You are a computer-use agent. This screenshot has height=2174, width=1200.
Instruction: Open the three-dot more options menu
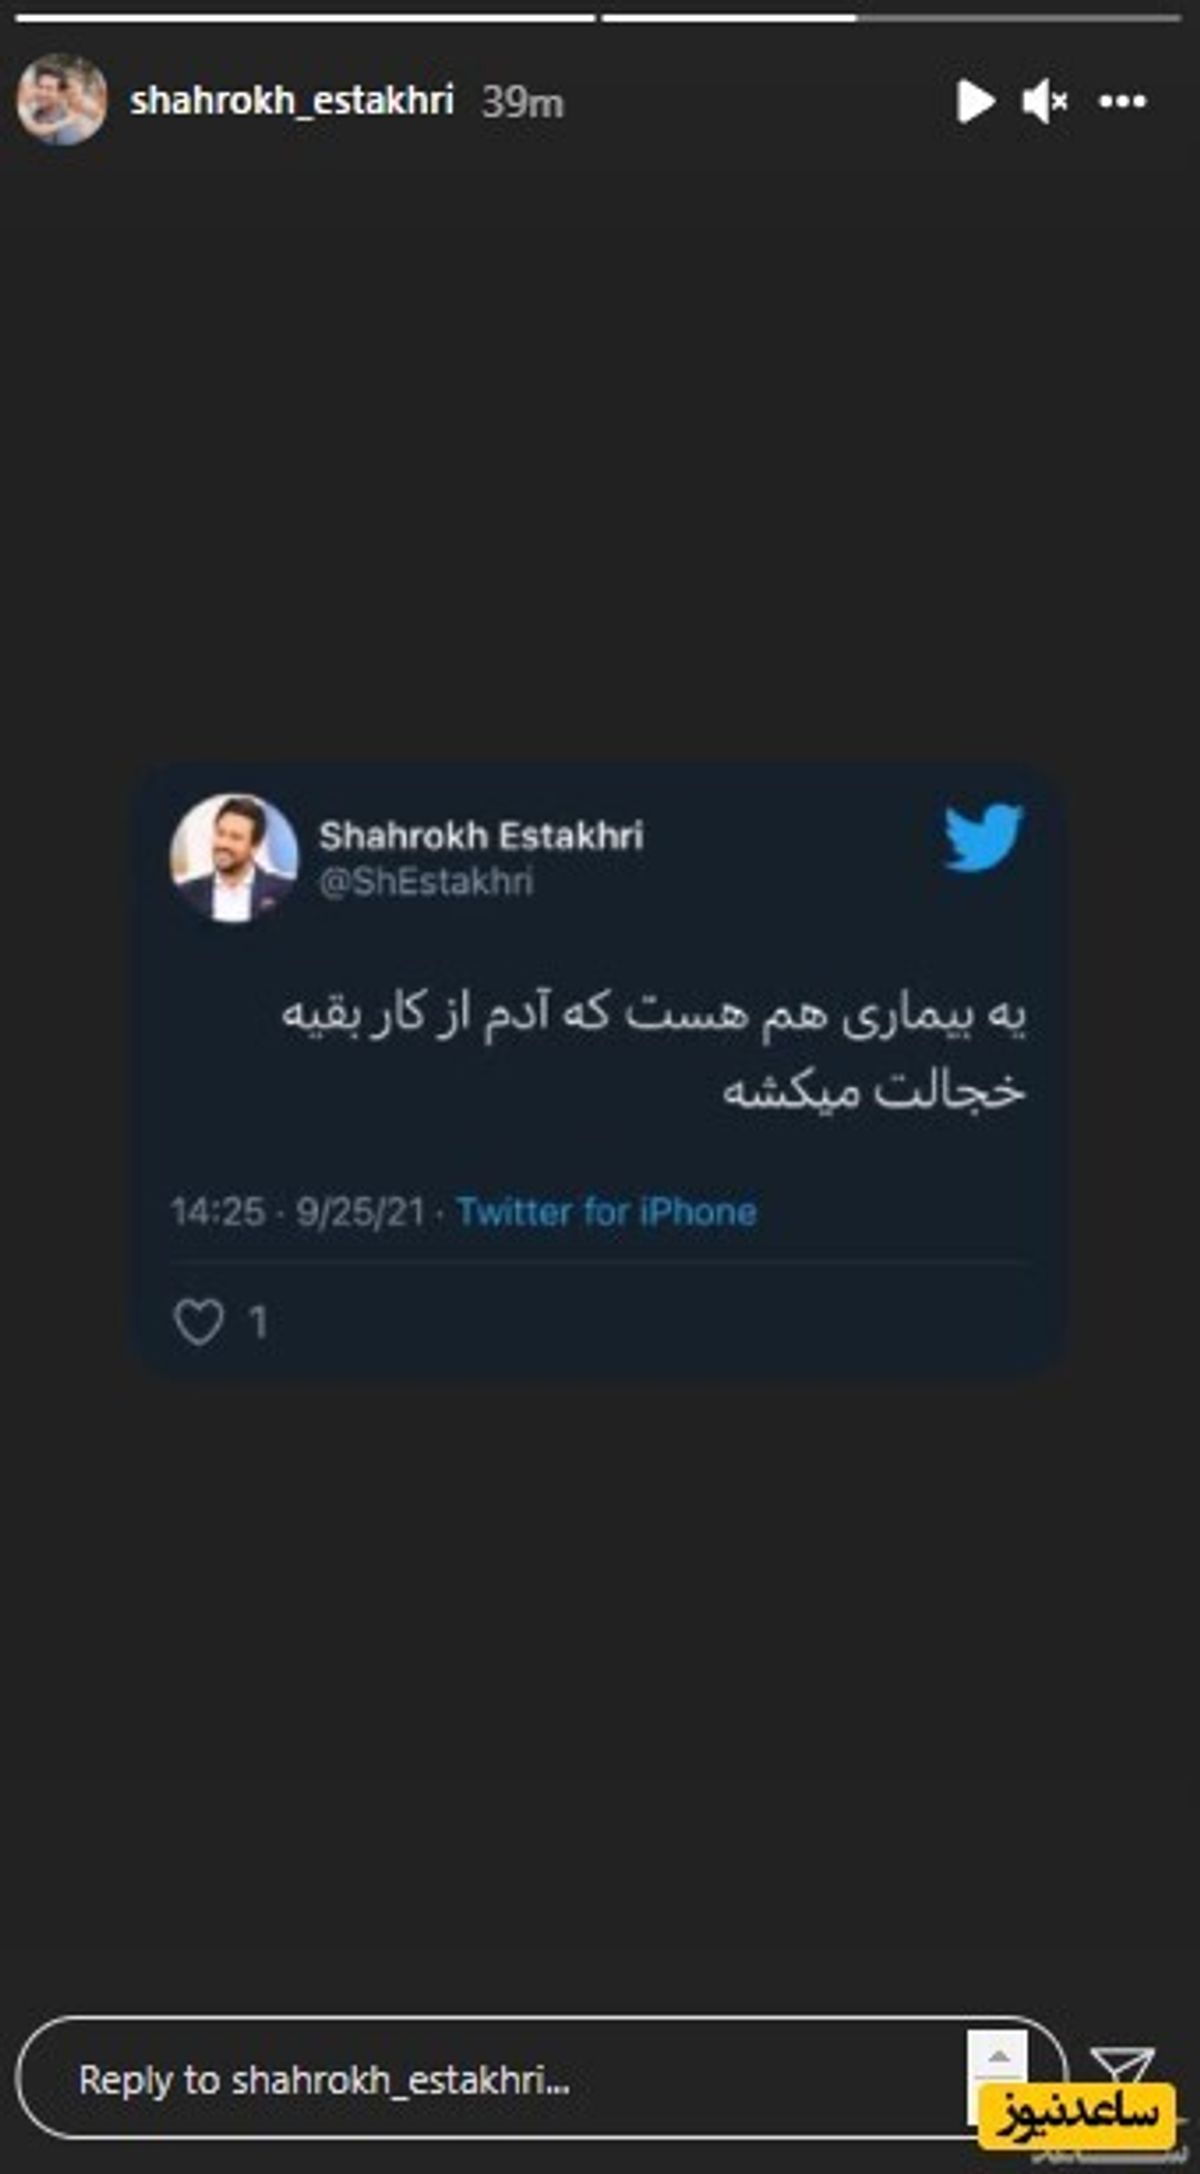pos(1122,101)
